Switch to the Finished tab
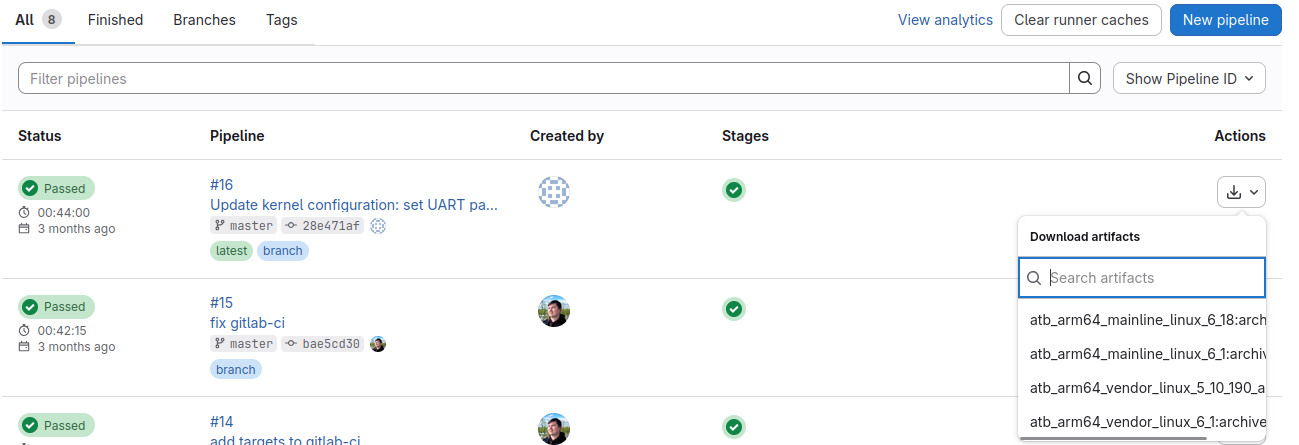1299x445 pixels. point(115,20)
